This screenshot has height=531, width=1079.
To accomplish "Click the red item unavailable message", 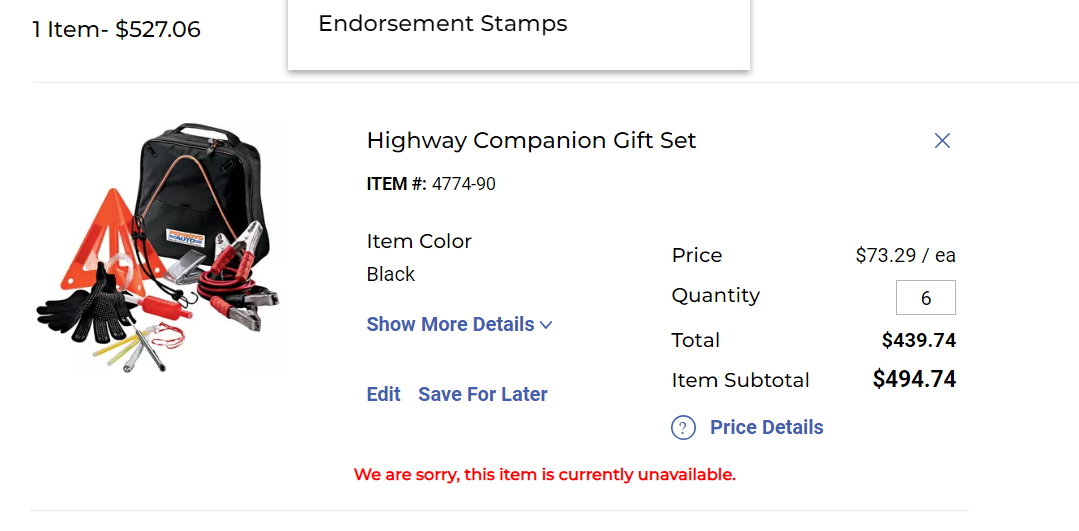I will coord(544,474).
